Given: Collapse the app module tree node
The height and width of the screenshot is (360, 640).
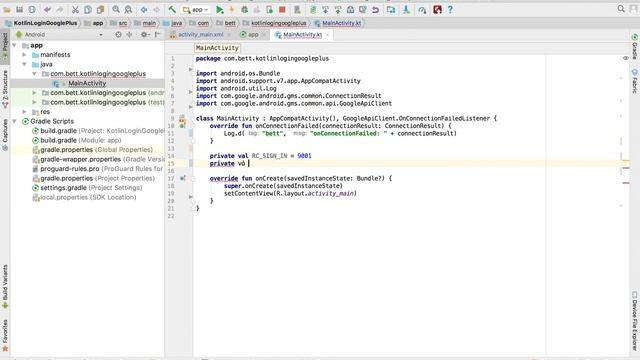Looking at the screenshot, I should (x=15, y=45).
